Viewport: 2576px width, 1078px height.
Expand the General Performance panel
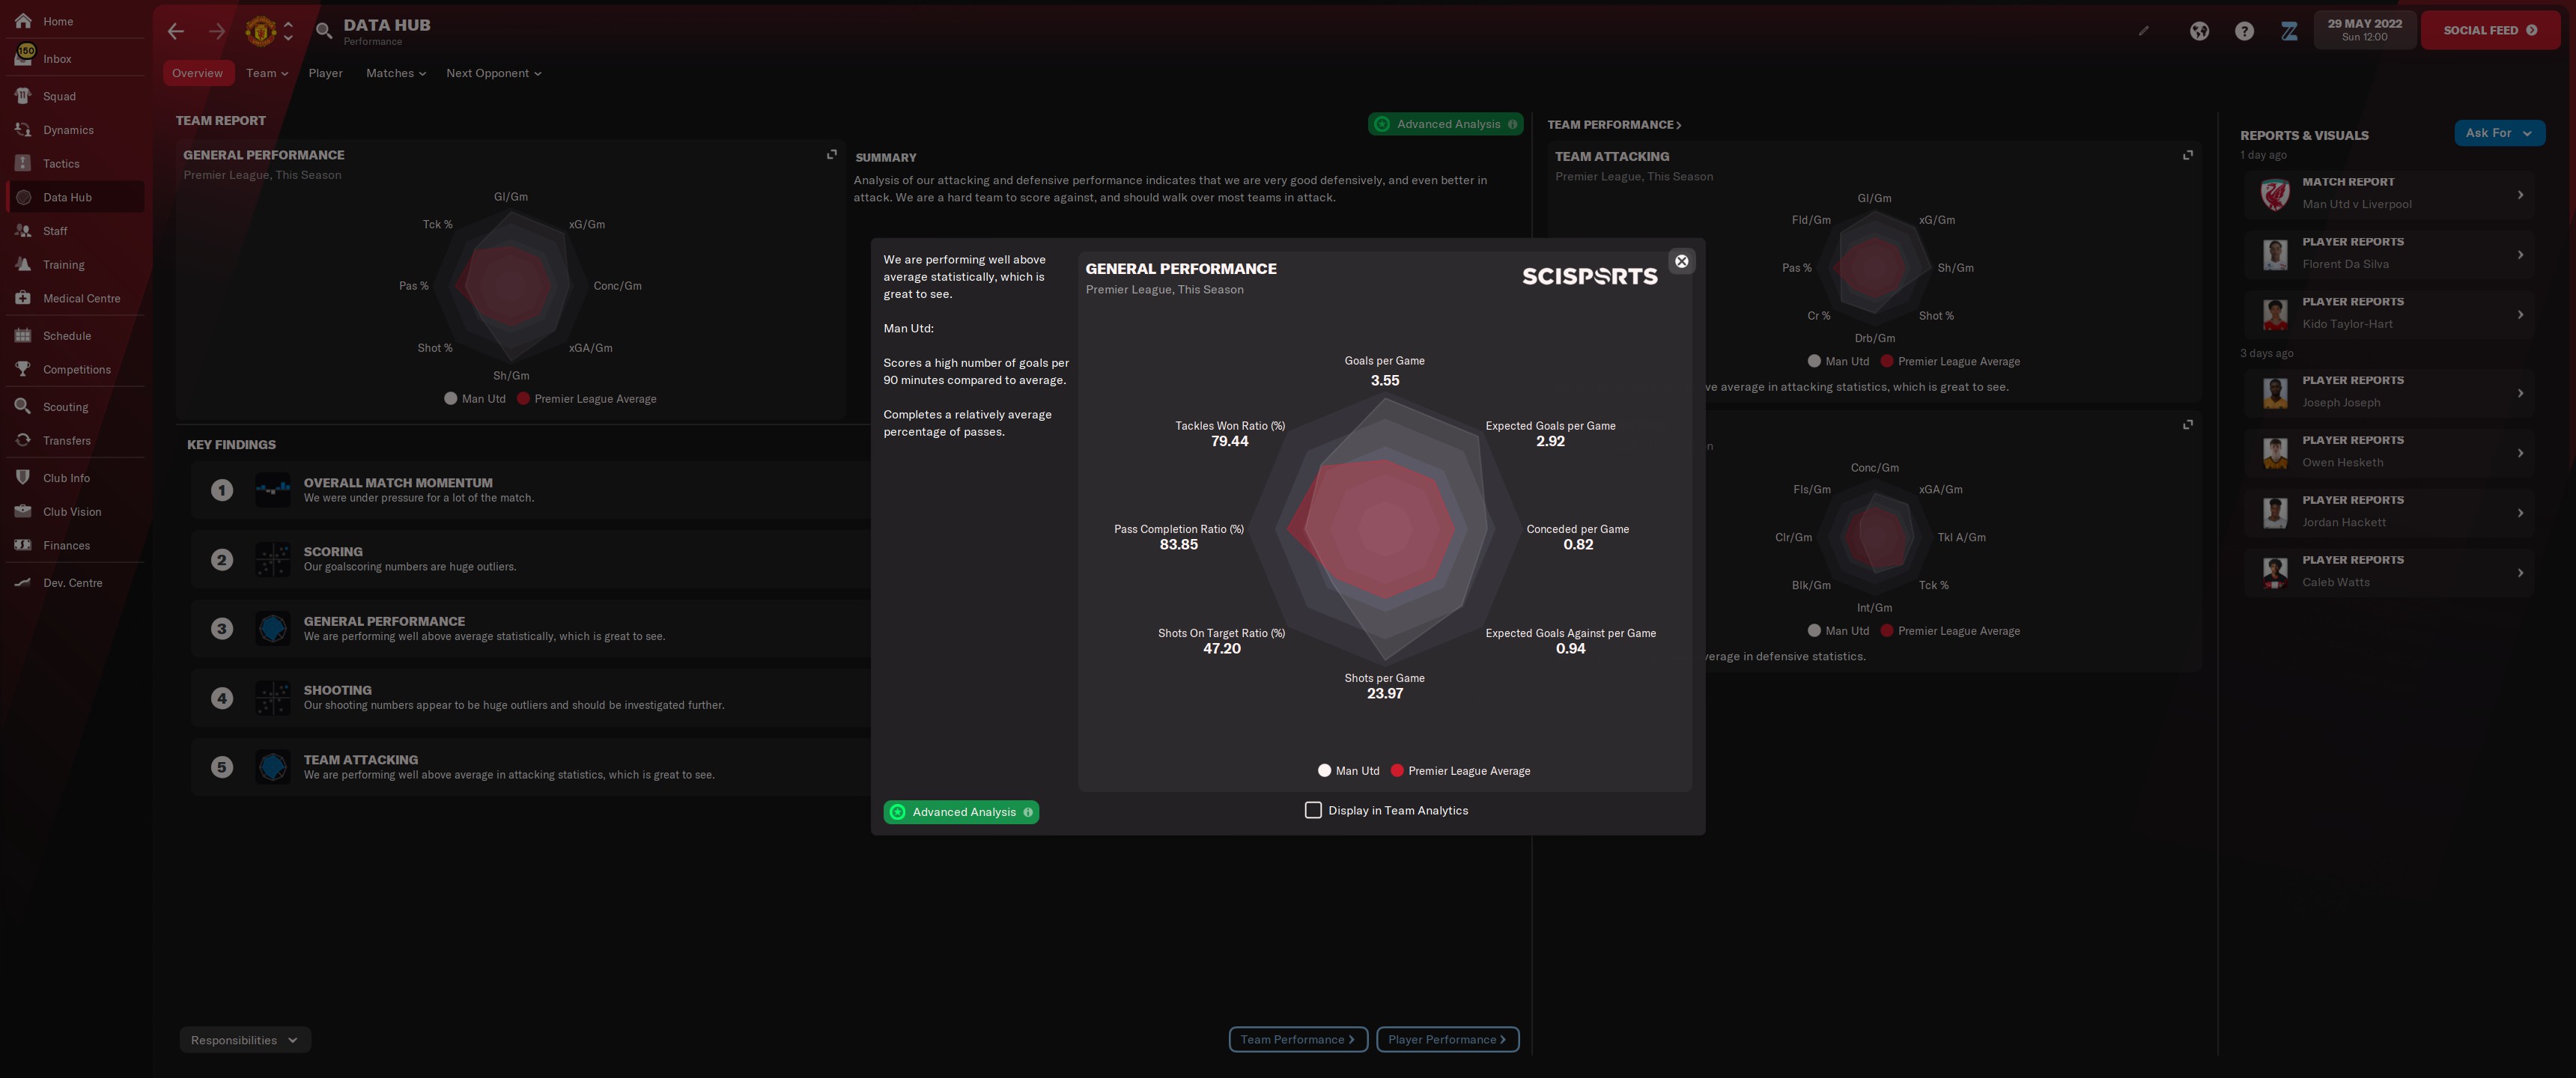click(831, 154)
